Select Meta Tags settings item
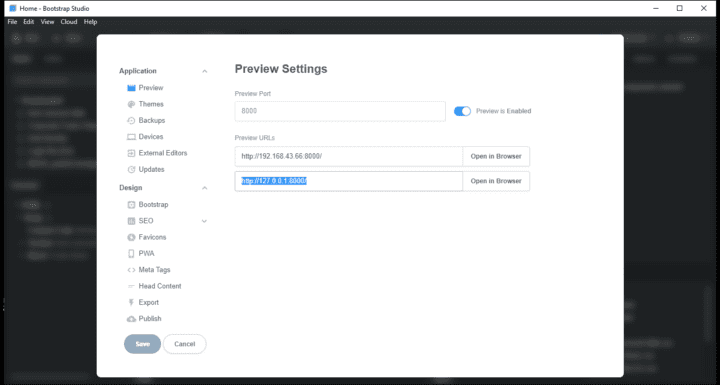Viewport: 720px width, 385px height. pyautogui.click(x=154, y=270)
